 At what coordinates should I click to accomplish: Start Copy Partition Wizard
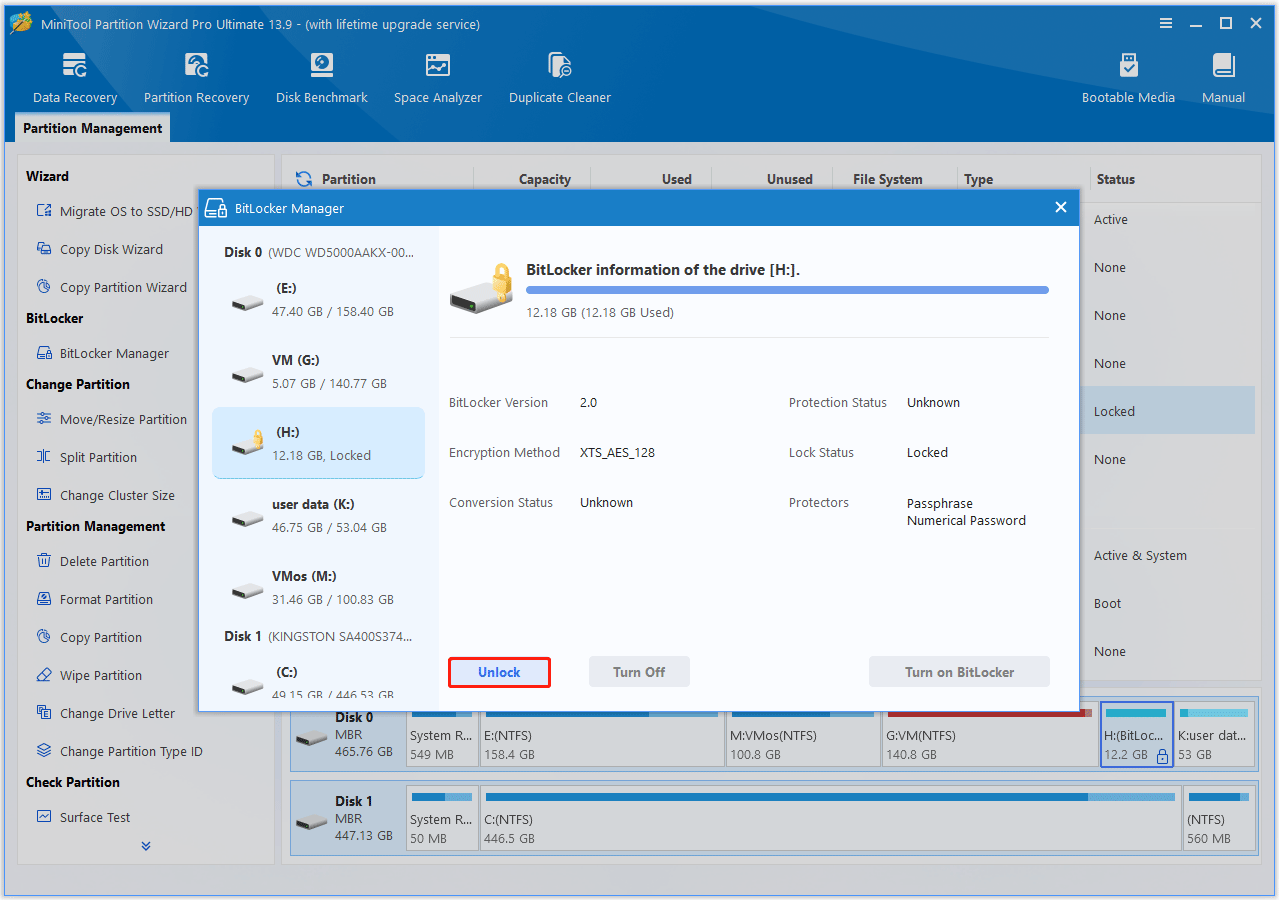(x=111, y=287)
